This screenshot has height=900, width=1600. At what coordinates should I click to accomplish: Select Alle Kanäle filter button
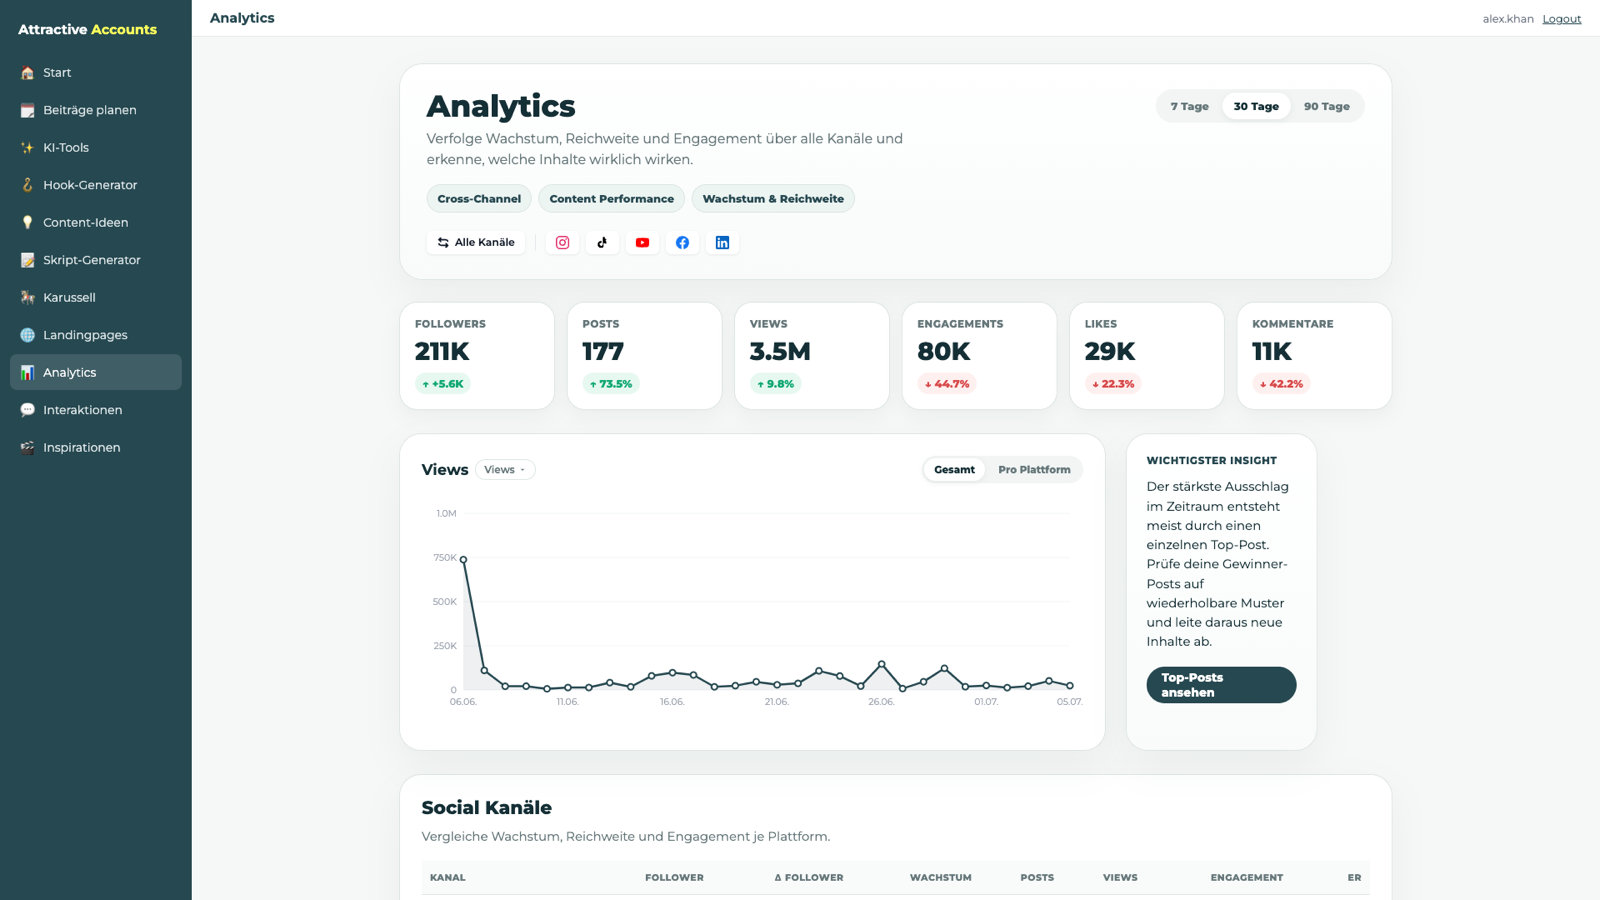click(x=476, y=243)
